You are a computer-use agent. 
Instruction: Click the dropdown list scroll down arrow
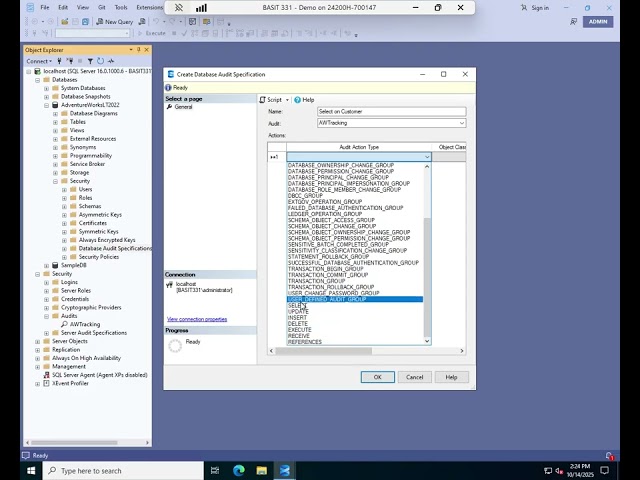point(427,341)
